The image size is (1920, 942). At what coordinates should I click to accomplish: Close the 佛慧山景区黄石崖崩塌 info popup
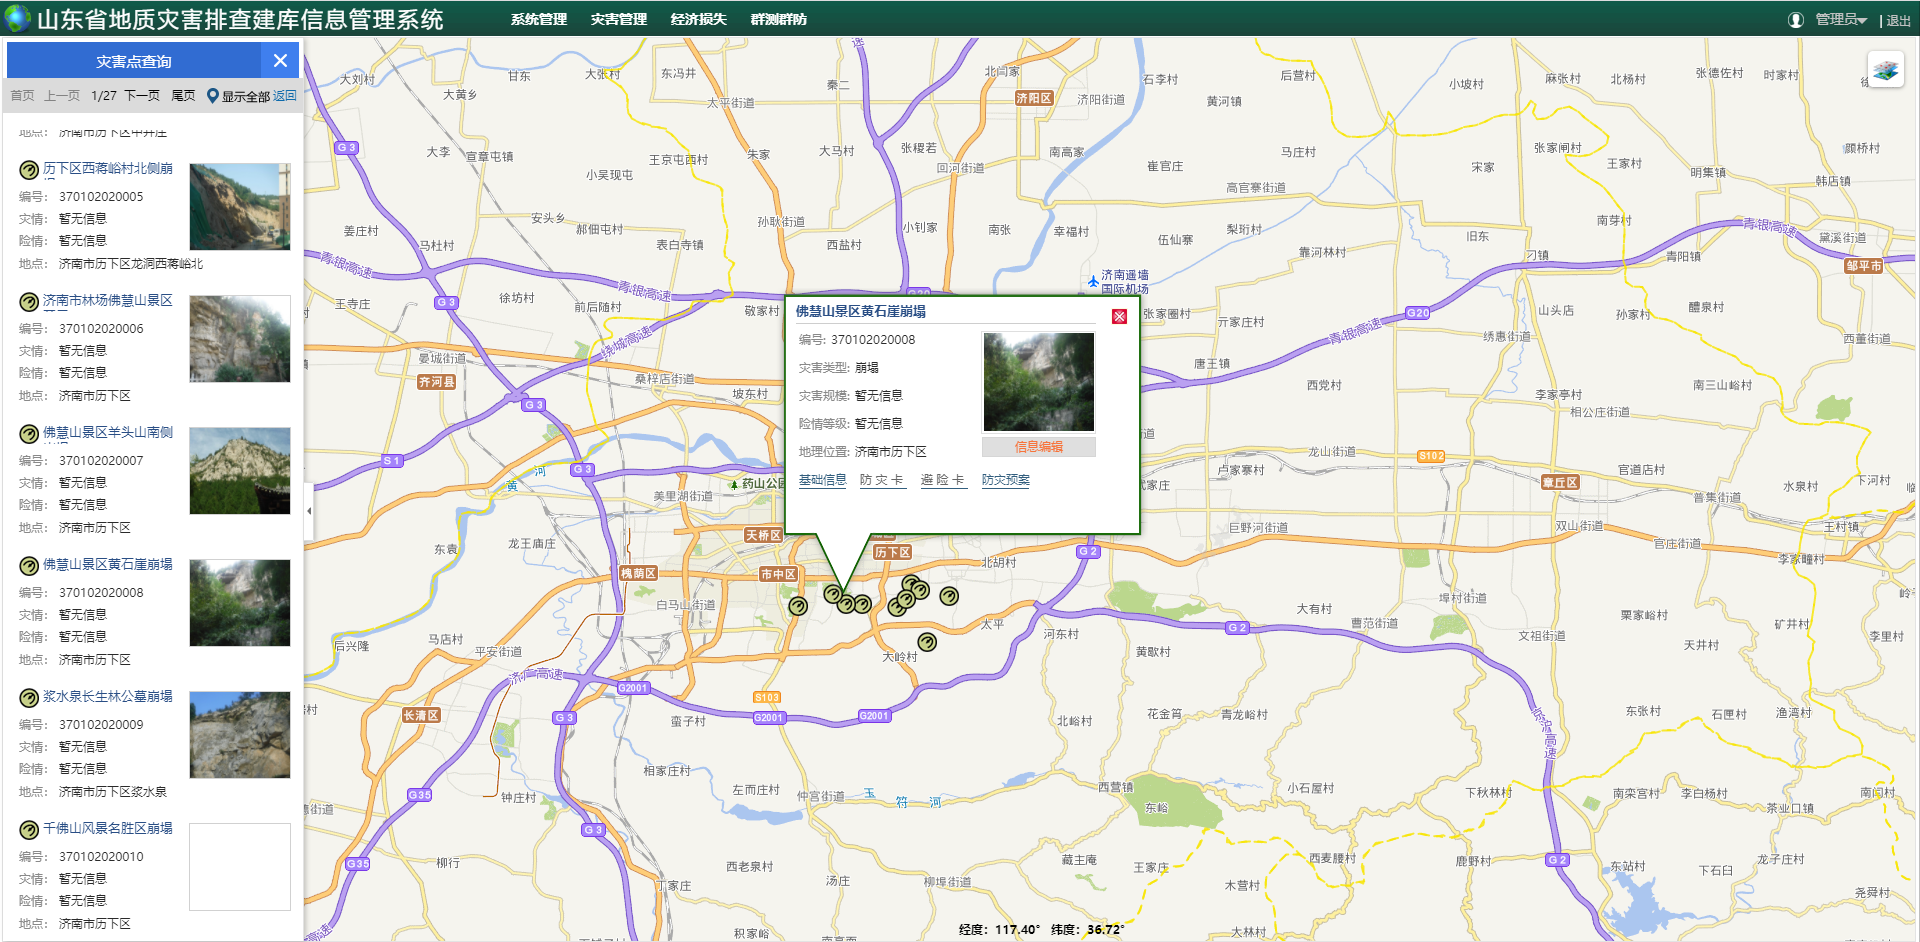coord(1119,317)
